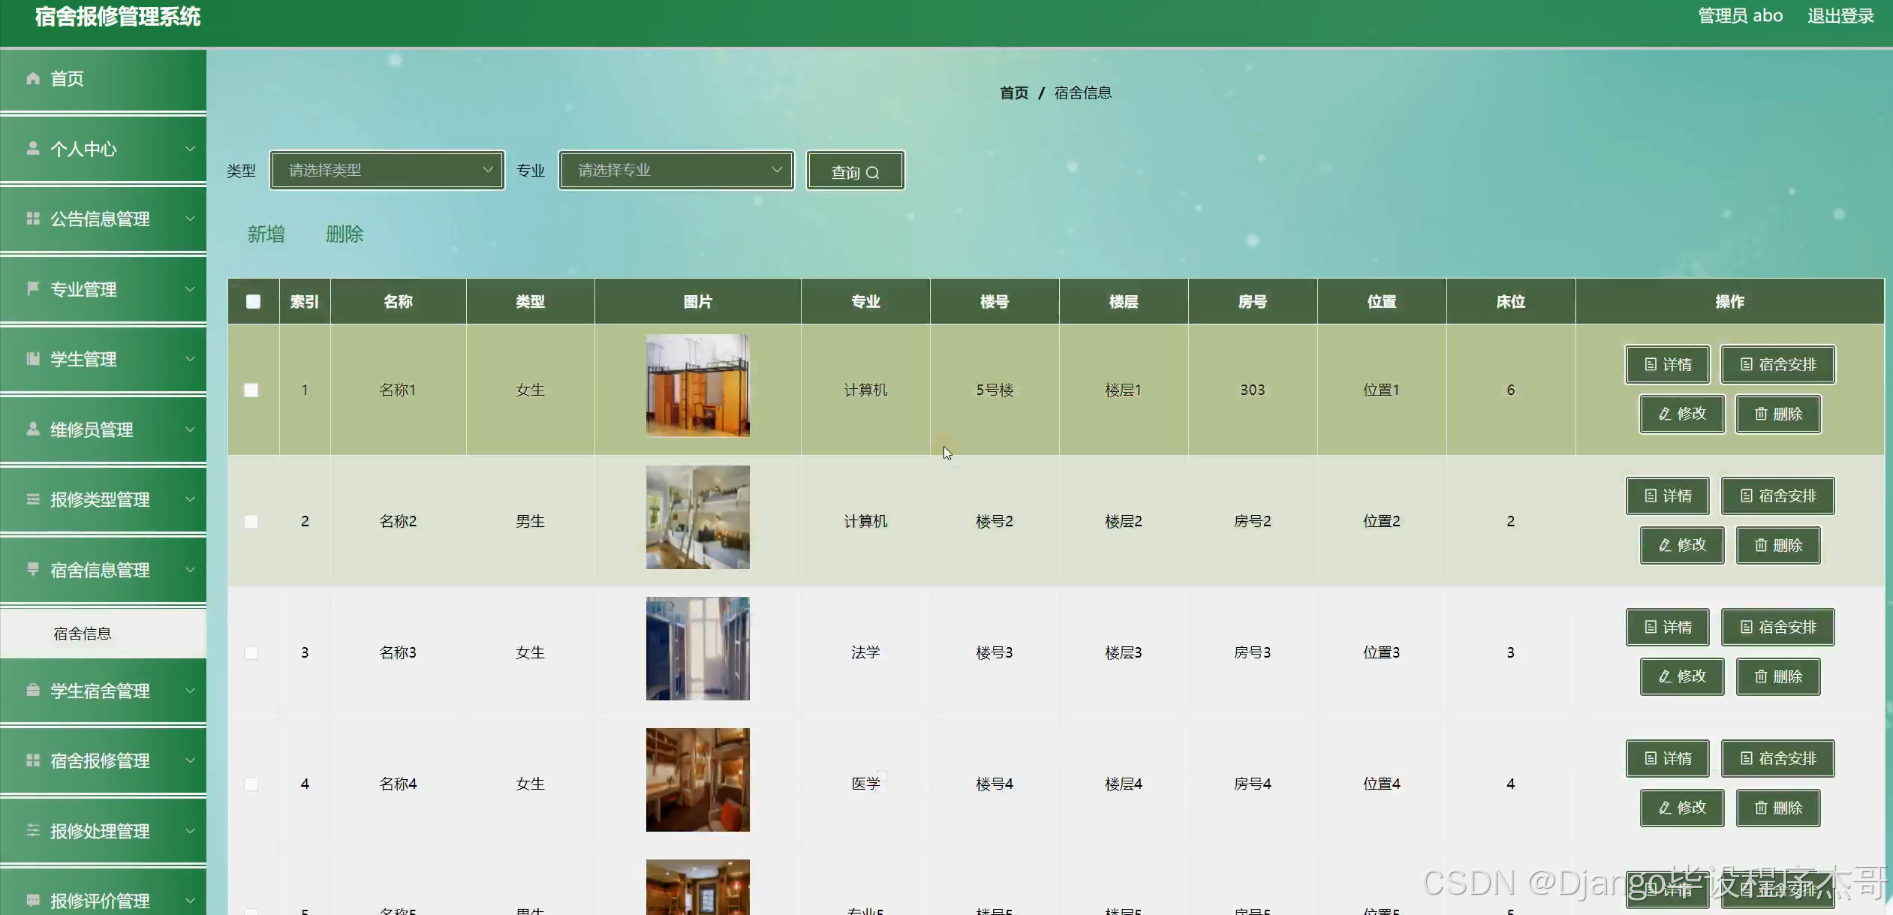Screen dimensions: 1893x915
Task: Click 修改 for row 名称3
Action: pos(1682,676)
